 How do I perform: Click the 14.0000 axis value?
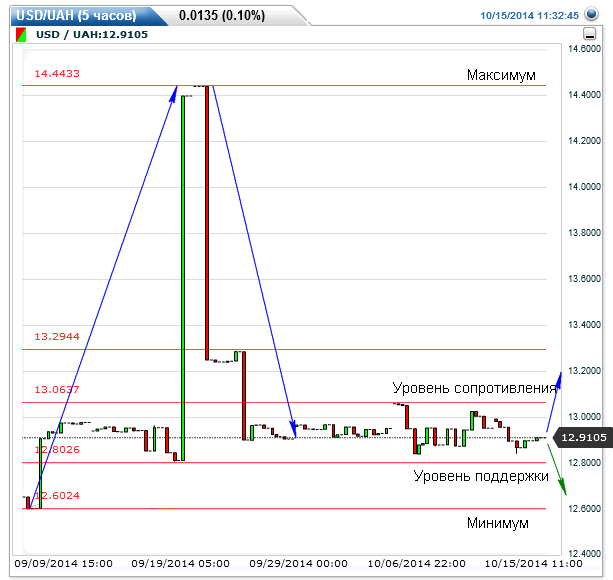point(584,187)
